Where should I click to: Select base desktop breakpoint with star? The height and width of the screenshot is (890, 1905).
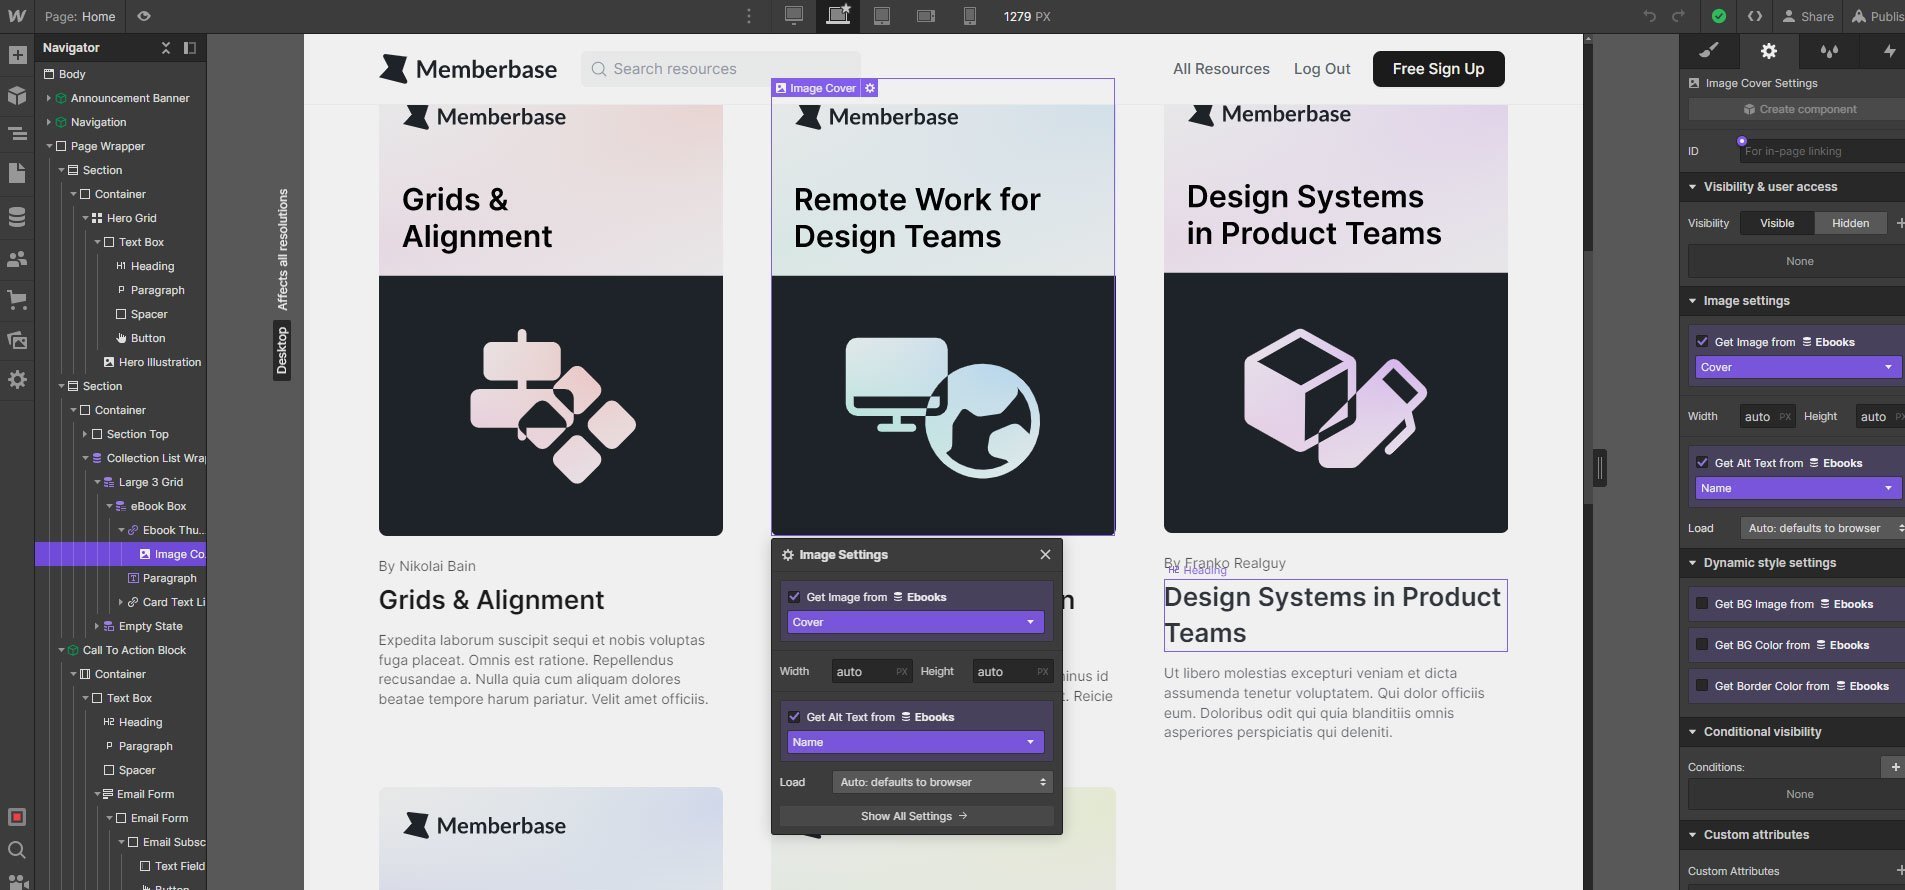[838, 16]
